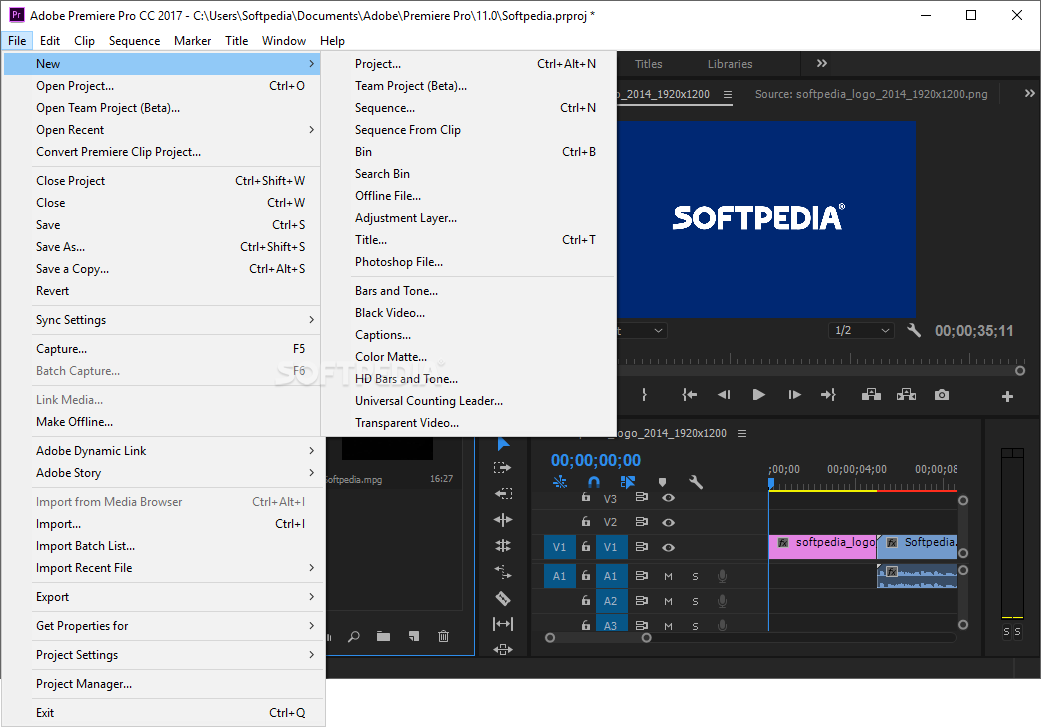Toggle V1 source patching button
This screenshot has height=727, width=1041.
coord(560,547)
